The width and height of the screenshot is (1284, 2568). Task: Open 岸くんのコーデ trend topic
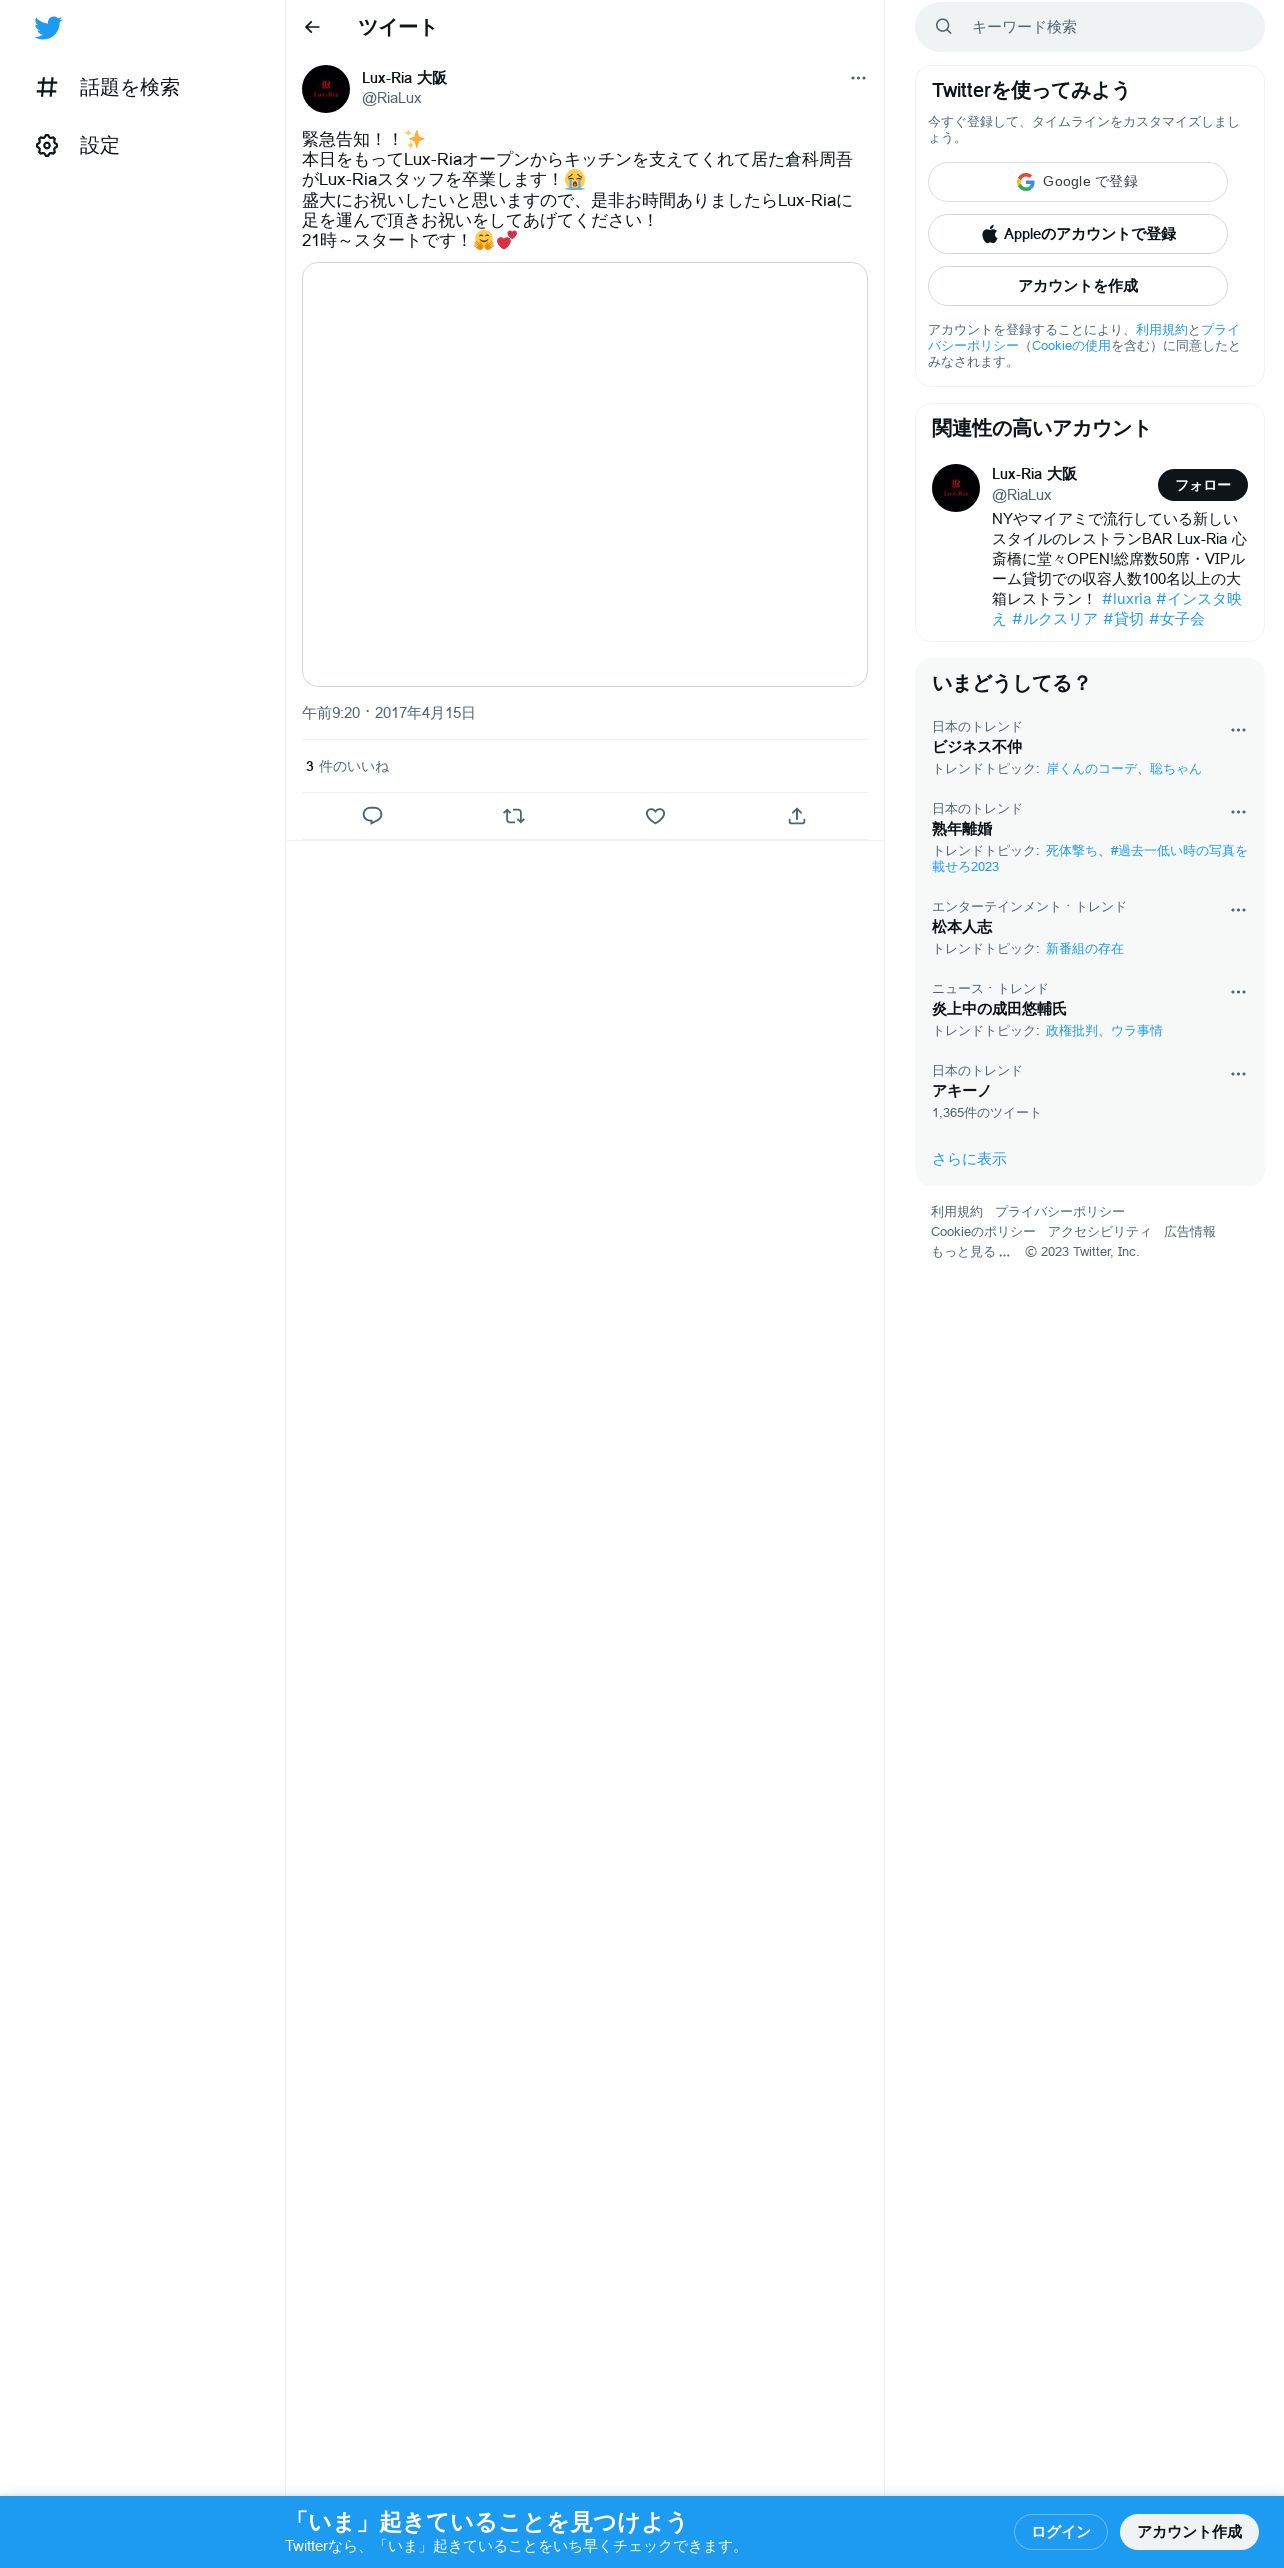(1091, 769)
